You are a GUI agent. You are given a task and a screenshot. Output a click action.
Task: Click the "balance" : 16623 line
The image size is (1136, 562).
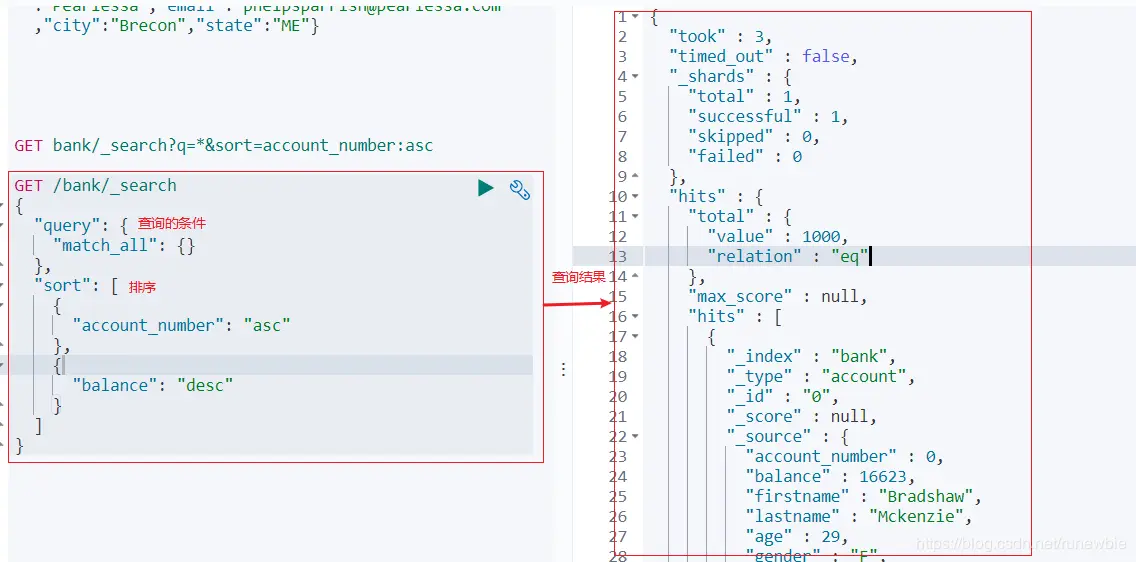[x=830, y=476]
